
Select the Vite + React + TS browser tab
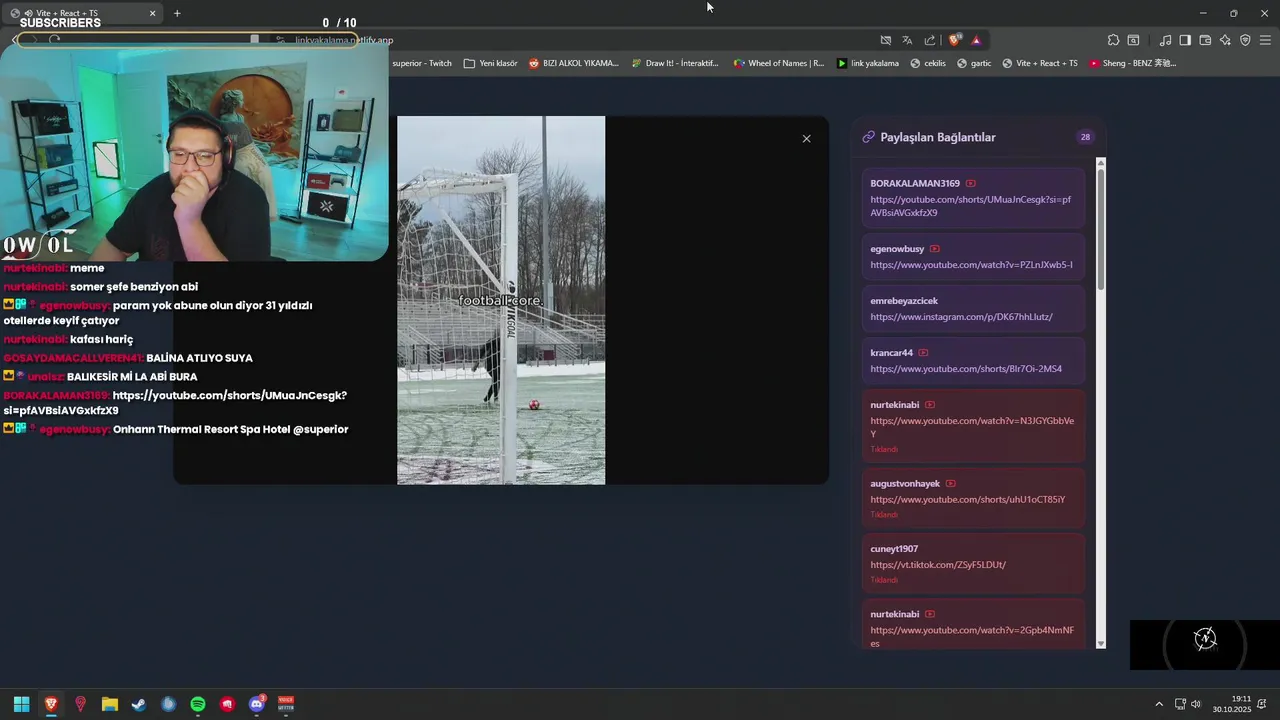[x=82, y=13]
